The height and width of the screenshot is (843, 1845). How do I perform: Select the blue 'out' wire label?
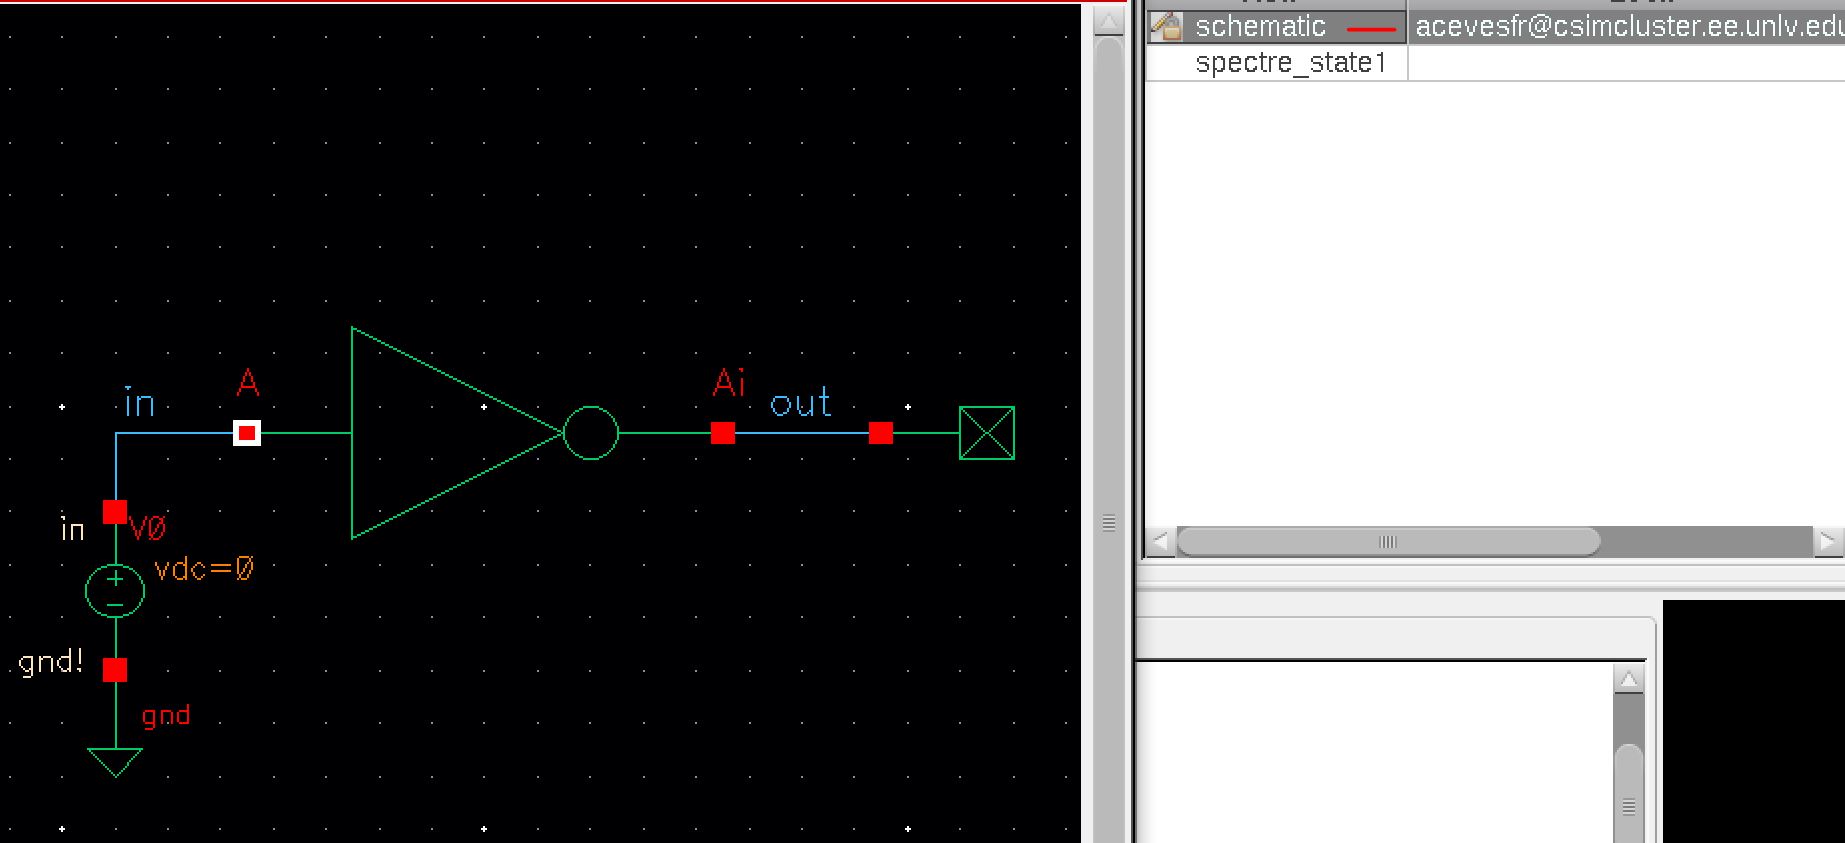pos(800,403)
